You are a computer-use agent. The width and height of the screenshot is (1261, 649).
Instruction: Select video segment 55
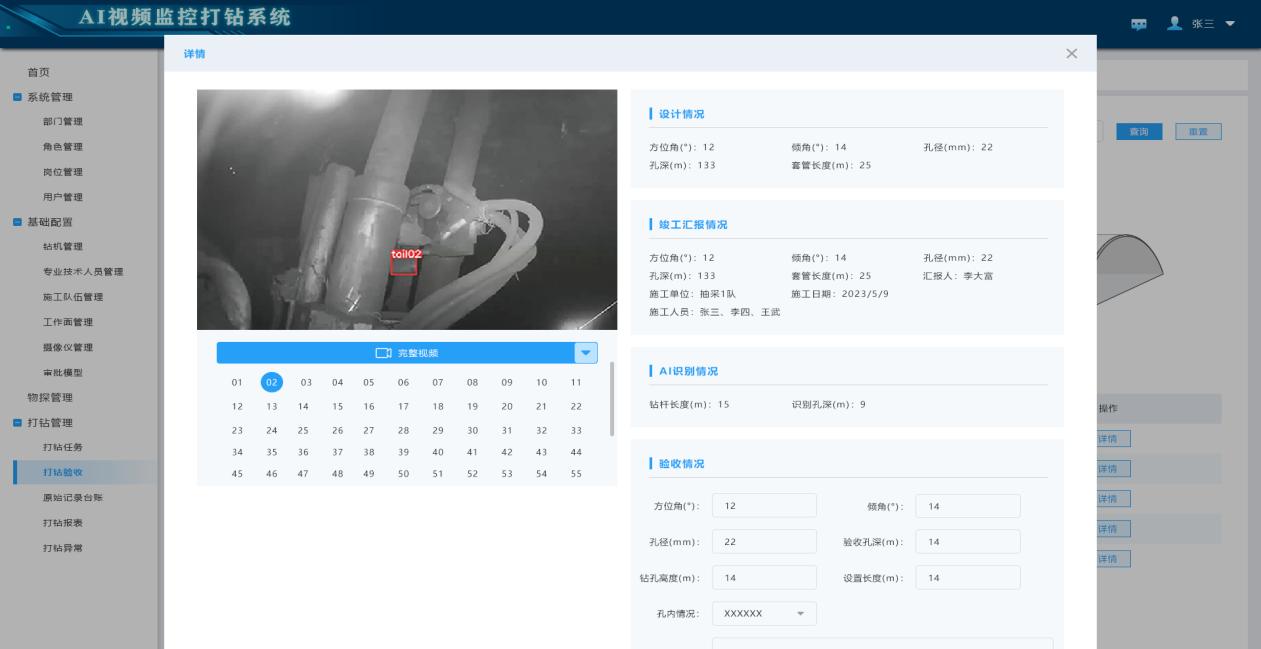576,474
